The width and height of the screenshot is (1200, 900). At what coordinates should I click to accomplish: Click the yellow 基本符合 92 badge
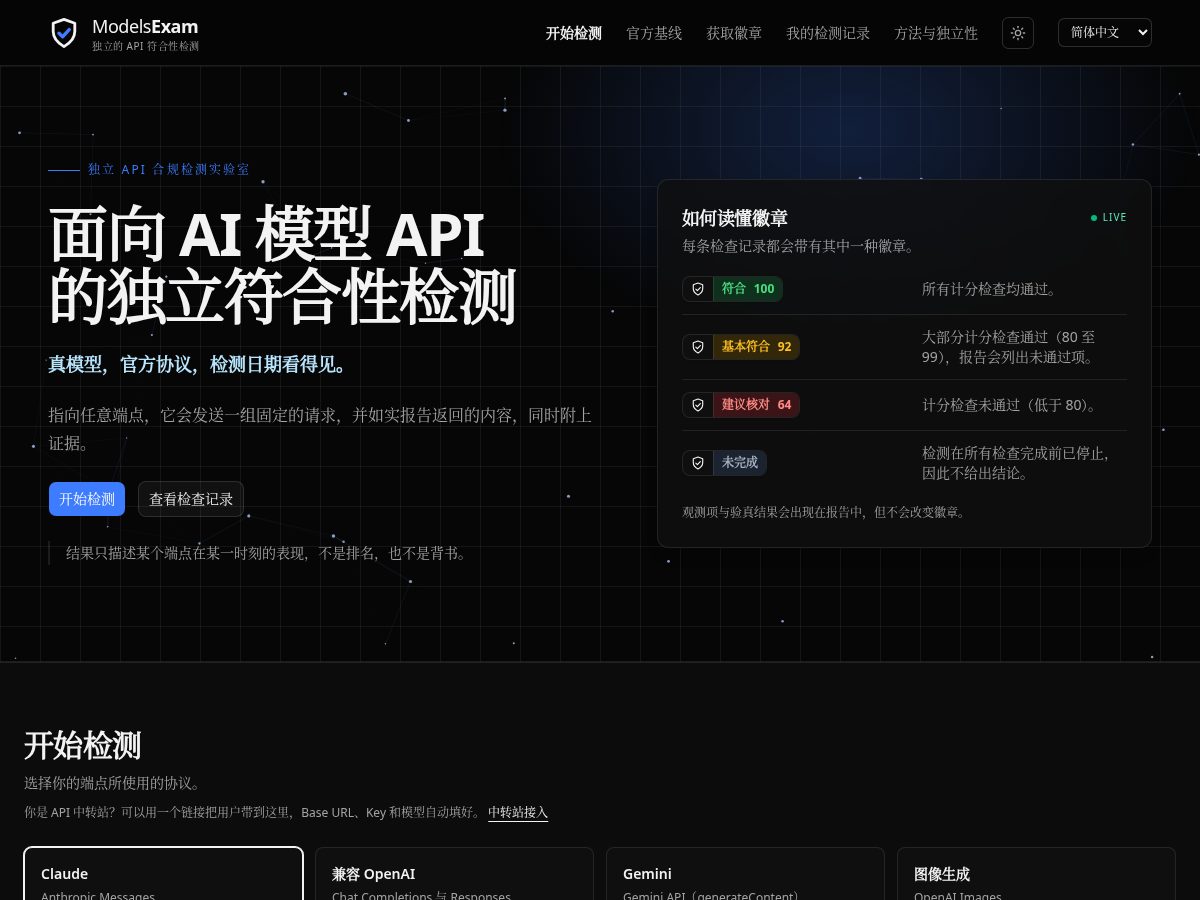[757, 347]
